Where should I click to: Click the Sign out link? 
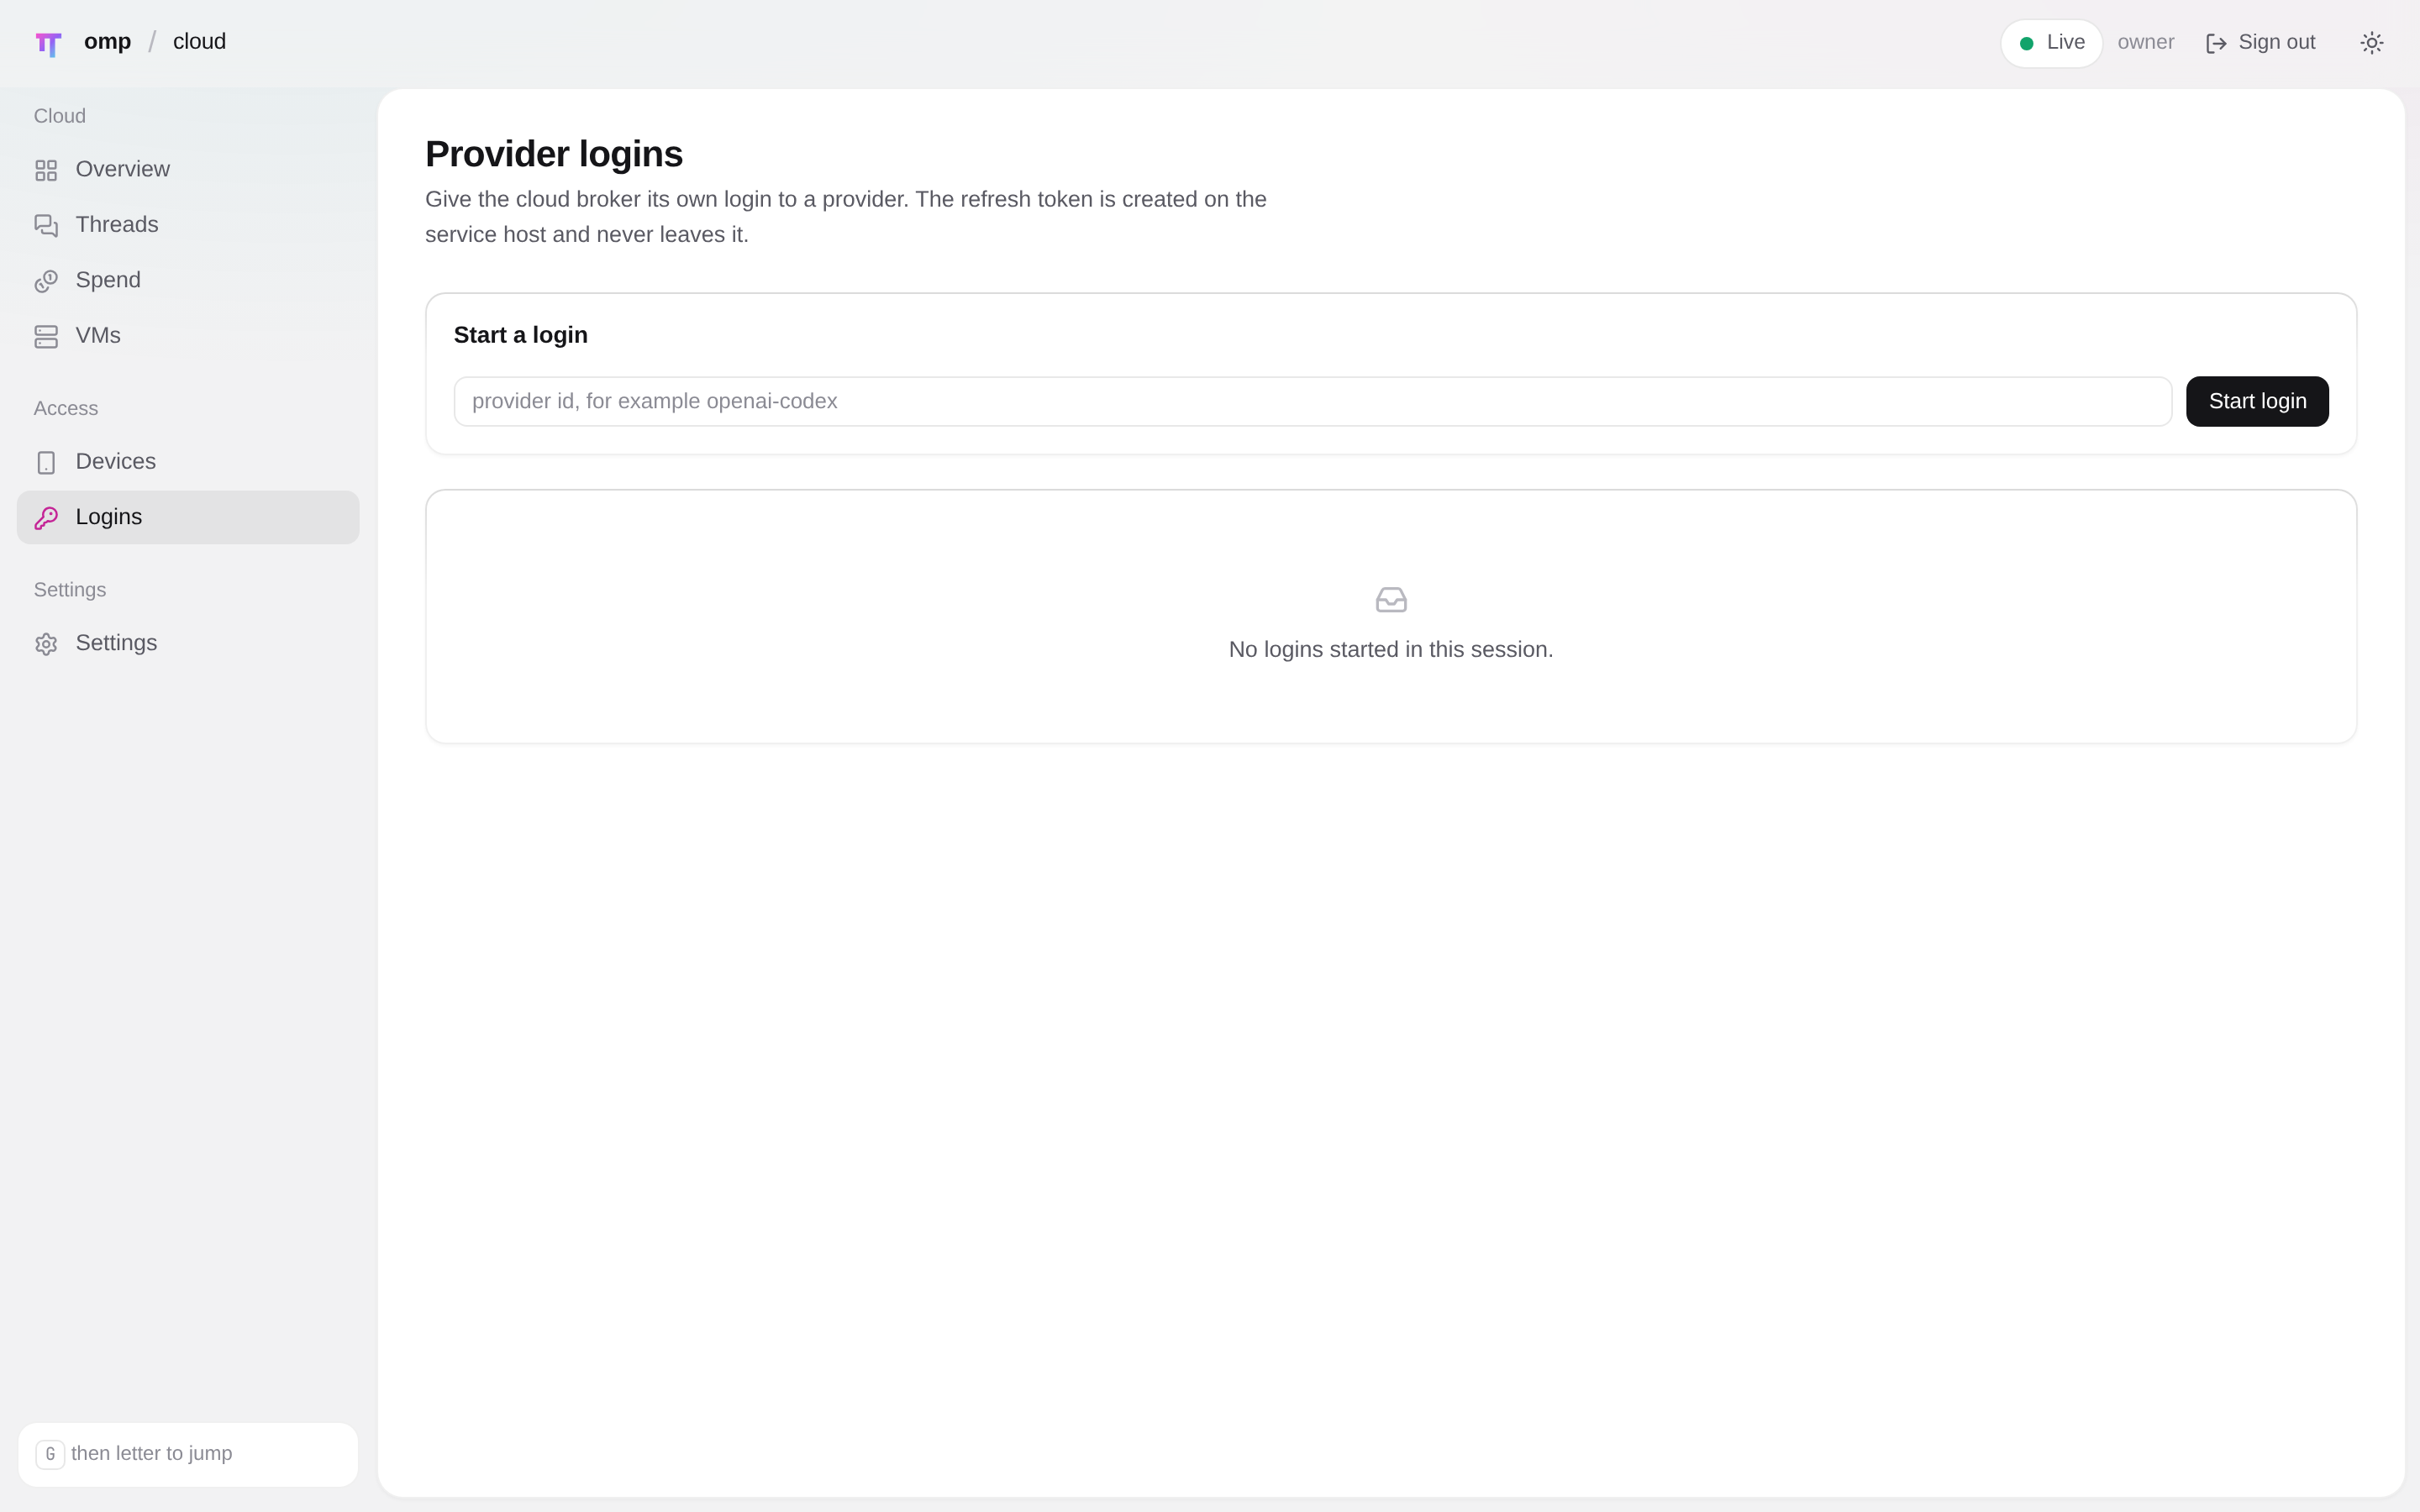tap(2260, 43)
